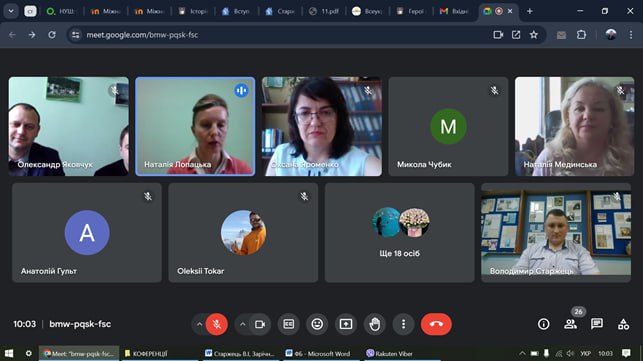Open the activities shapes icon
Screen dimensions: 643x361
(x=623, y=324)
